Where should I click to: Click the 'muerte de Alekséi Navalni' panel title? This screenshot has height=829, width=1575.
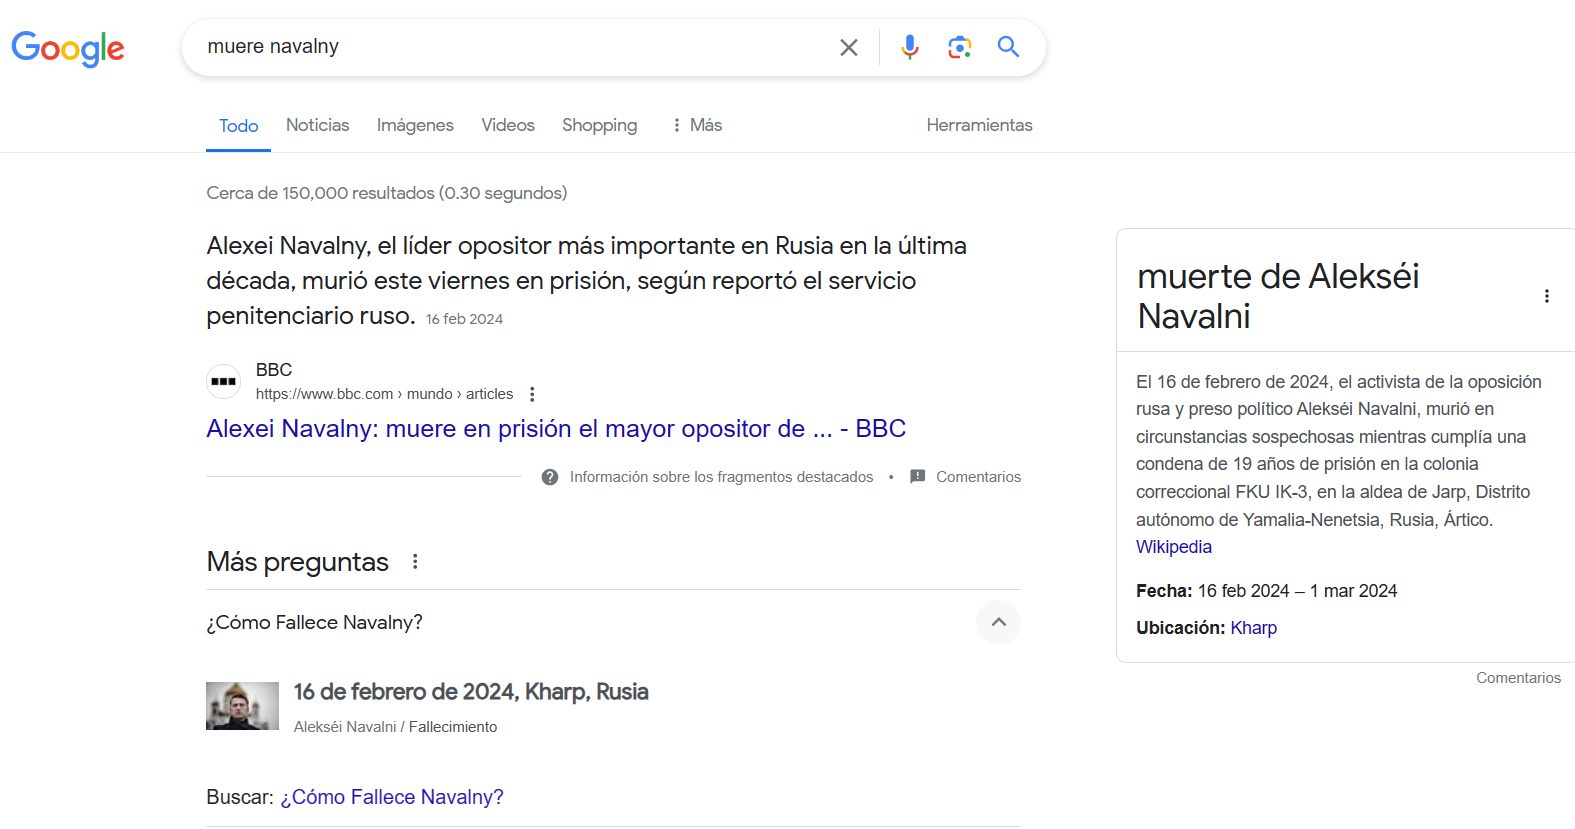point(1278,296)
